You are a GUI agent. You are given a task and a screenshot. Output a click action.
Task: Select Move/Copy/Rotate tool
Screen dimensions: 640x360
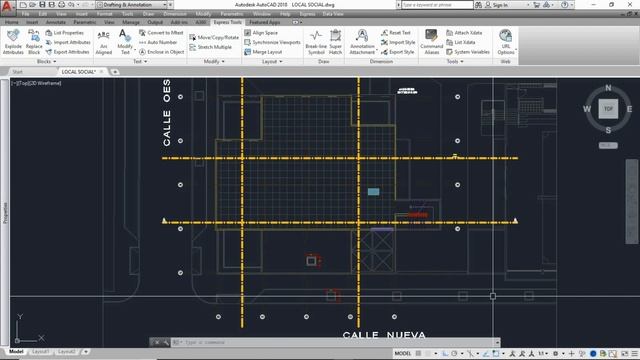(x=214, y=37)
